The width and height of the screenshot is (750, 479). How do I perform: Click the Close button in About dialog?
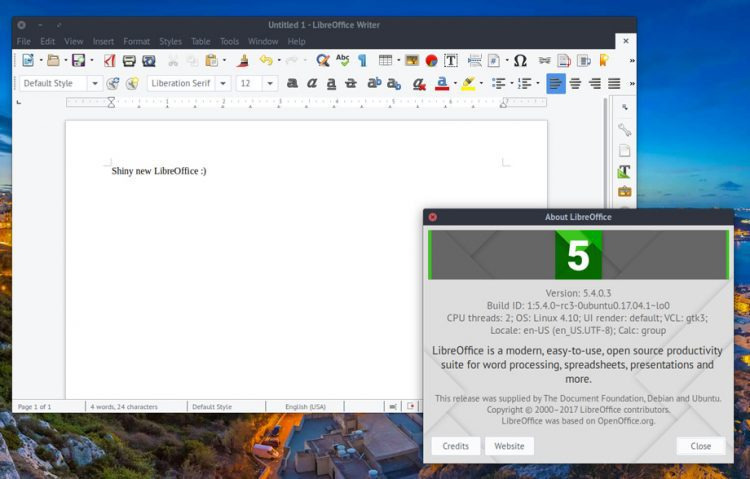click(701, 446)
